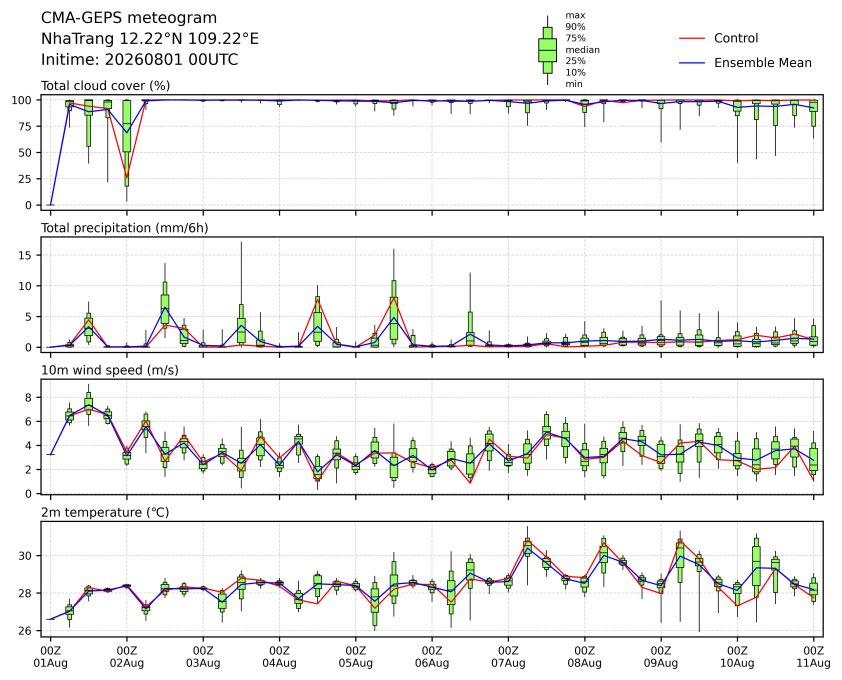Click the 'Total cloud cover (%)' panel title
This screenshot has height=680, width=842.
coord(106,86)
